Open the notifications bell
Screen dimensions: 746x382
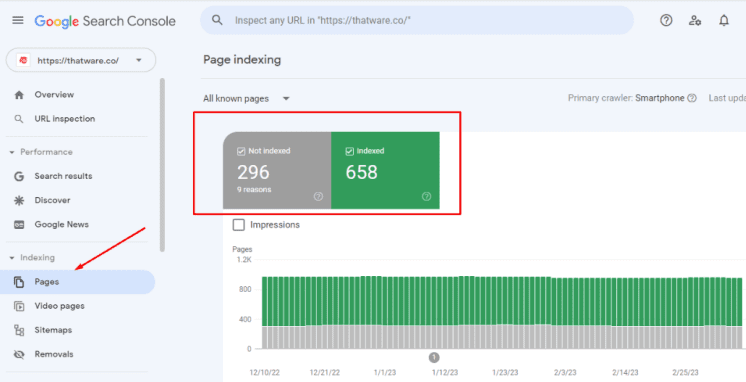[724, 20]
